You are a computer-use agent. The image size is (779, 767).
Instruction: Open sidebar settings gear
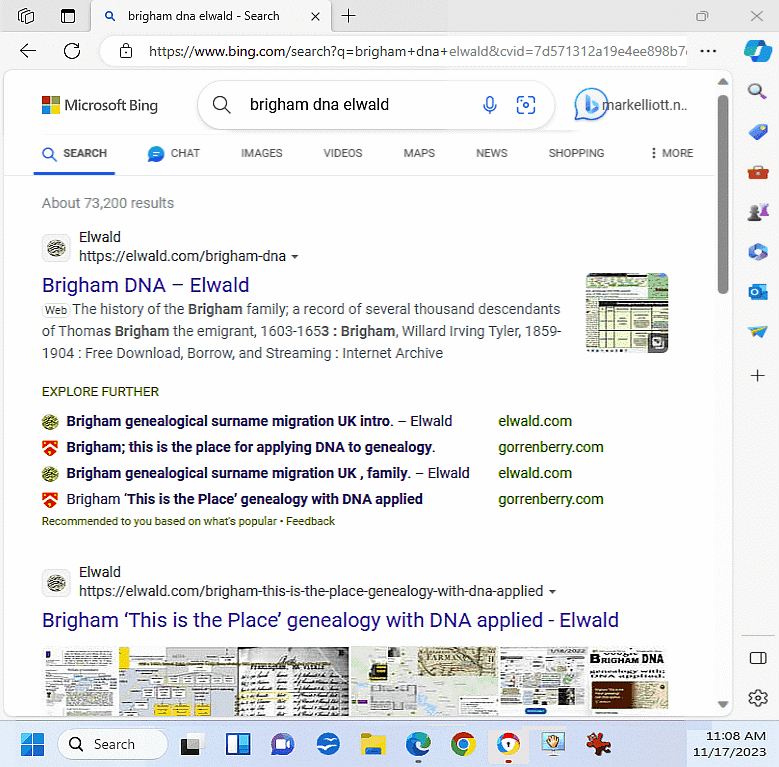(758, 698)
